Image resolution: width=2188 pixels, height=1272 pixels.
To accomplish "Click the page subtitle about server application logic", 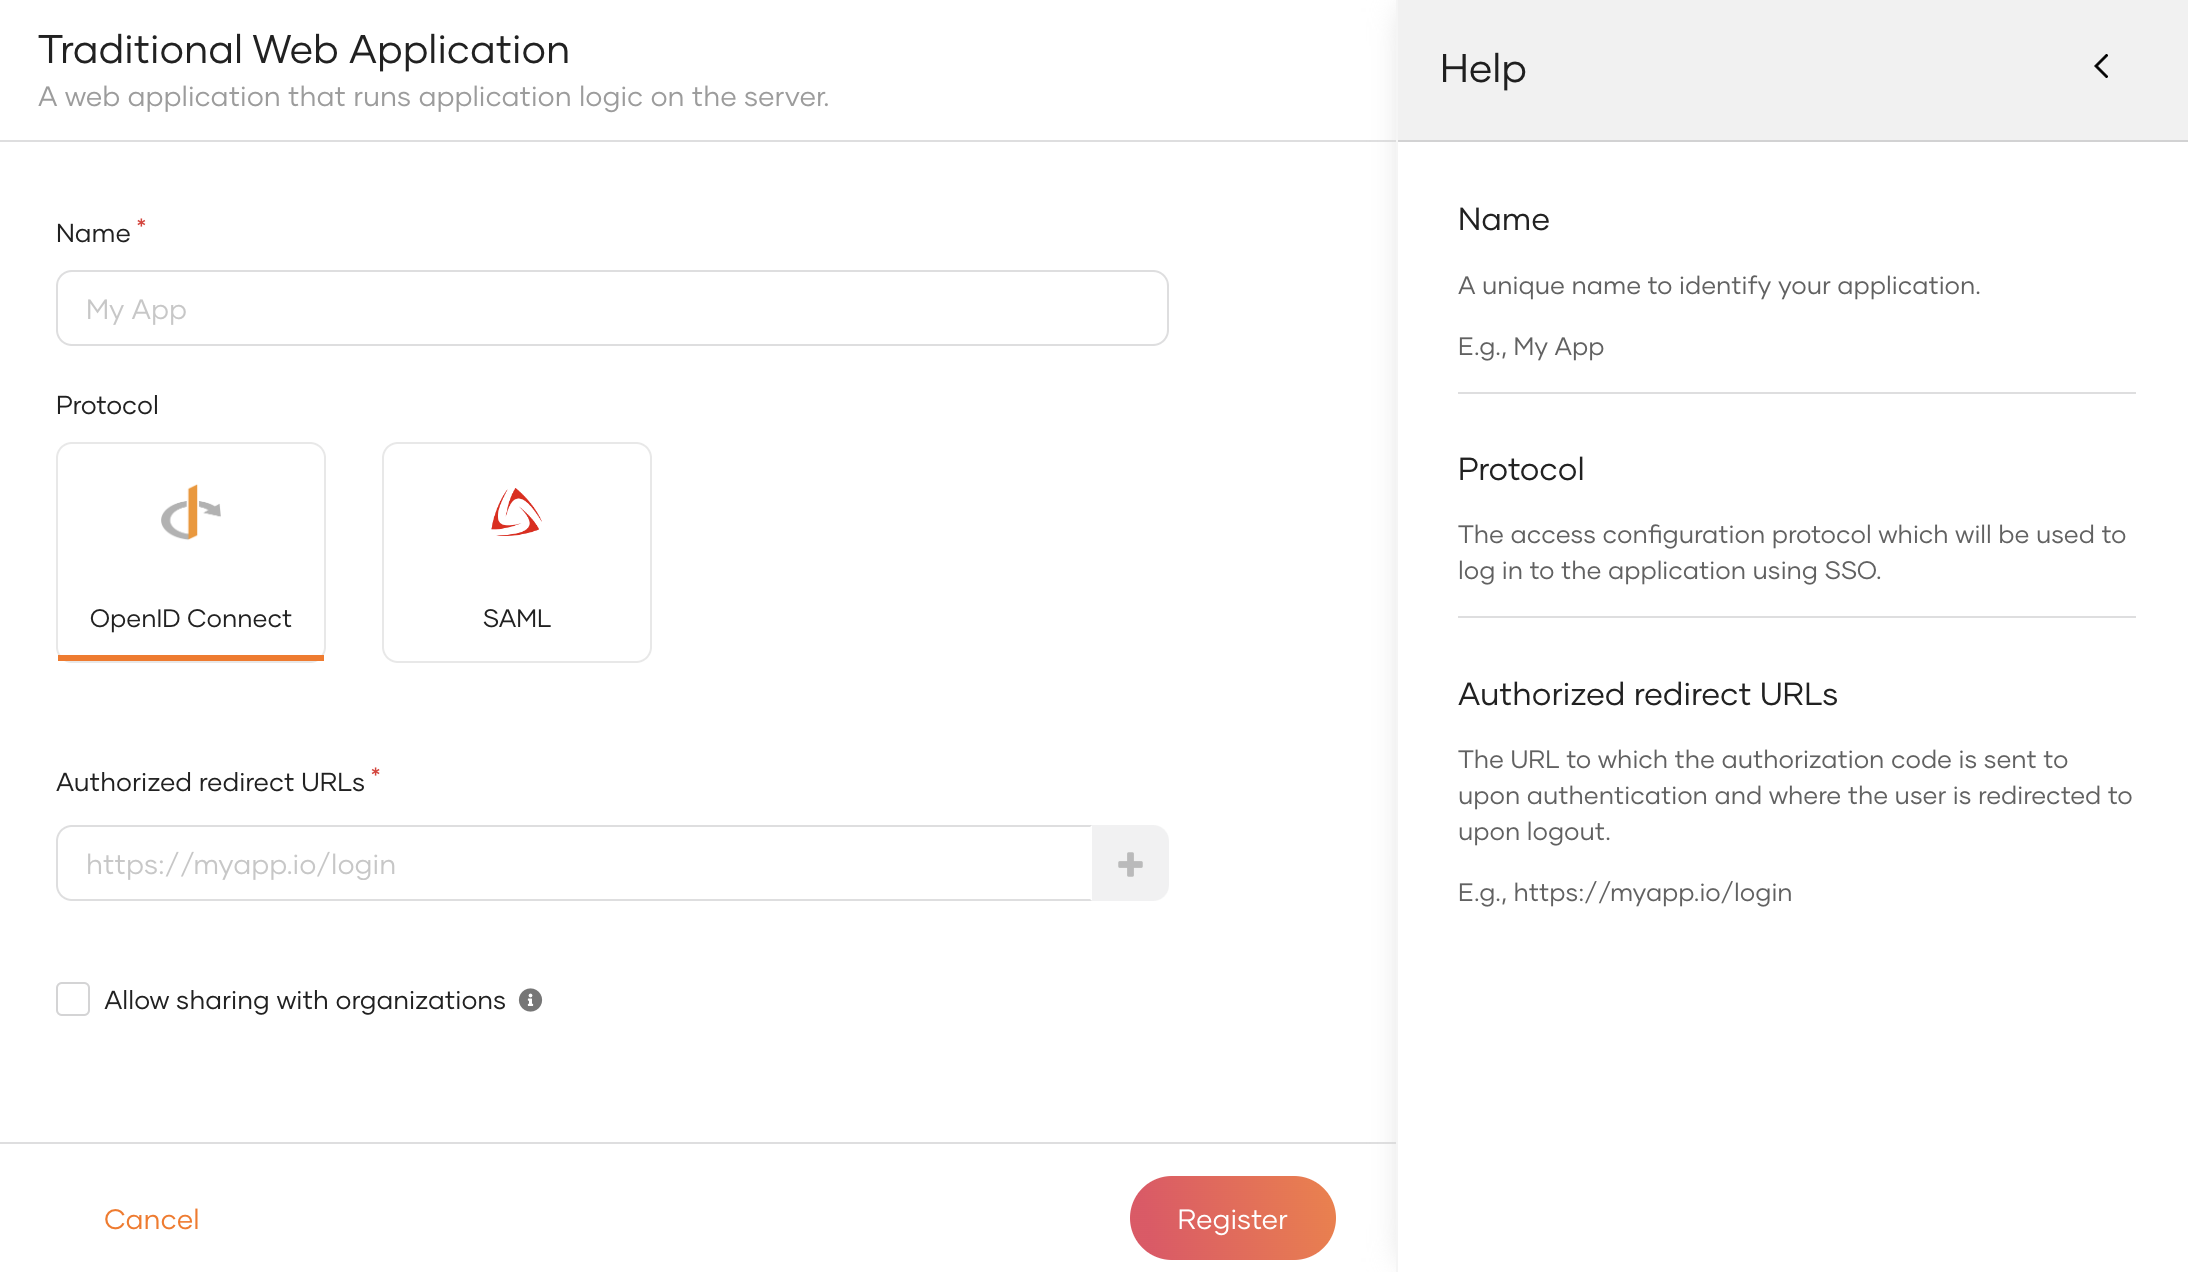I will [x=434, y=97].
